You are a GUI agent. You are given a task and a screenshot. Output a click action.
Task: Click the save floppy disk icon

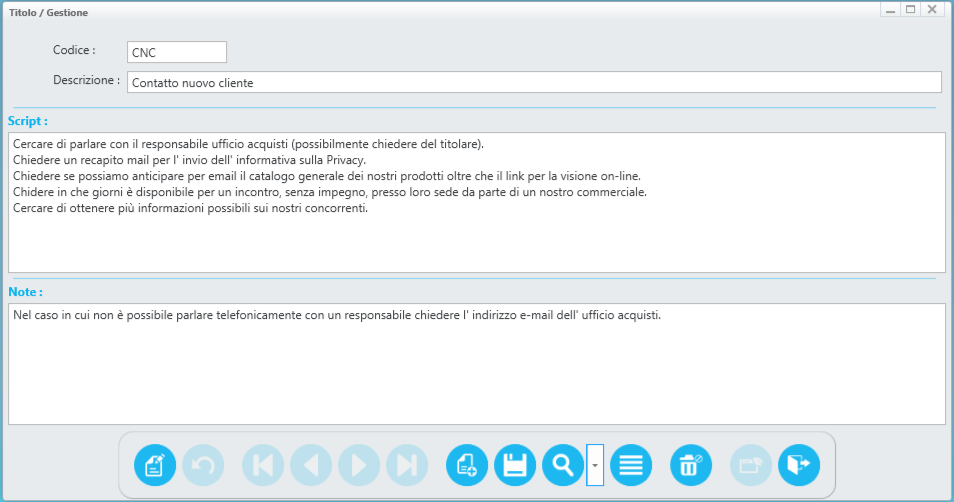[x=515, y=465]
